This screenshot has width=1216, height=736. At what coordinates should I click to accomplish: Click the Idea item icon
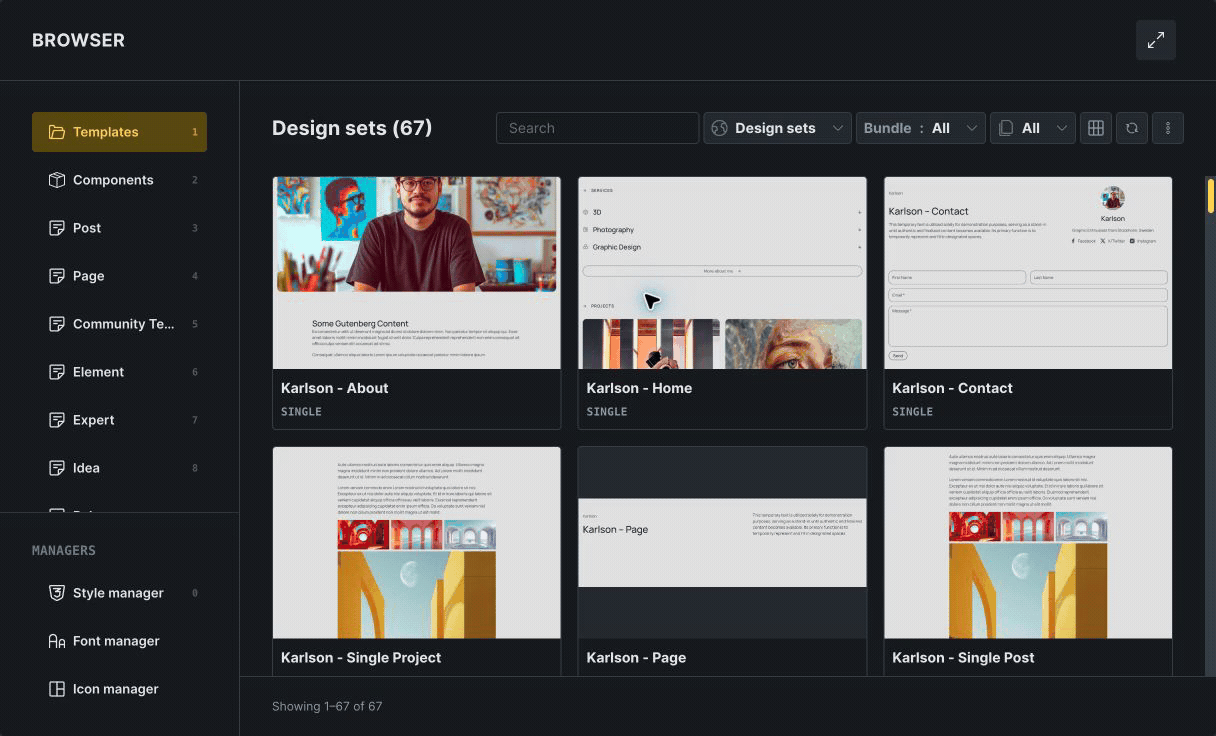tap(57, 468)
